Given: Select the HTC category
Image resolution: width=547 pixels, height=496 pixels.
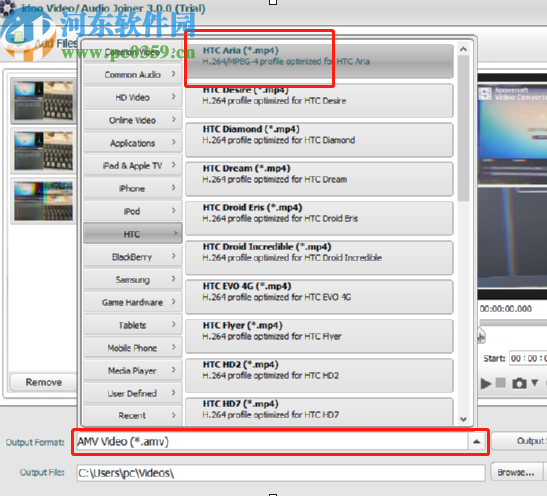Looking at the screenshot, I should (x=133, y=234).
